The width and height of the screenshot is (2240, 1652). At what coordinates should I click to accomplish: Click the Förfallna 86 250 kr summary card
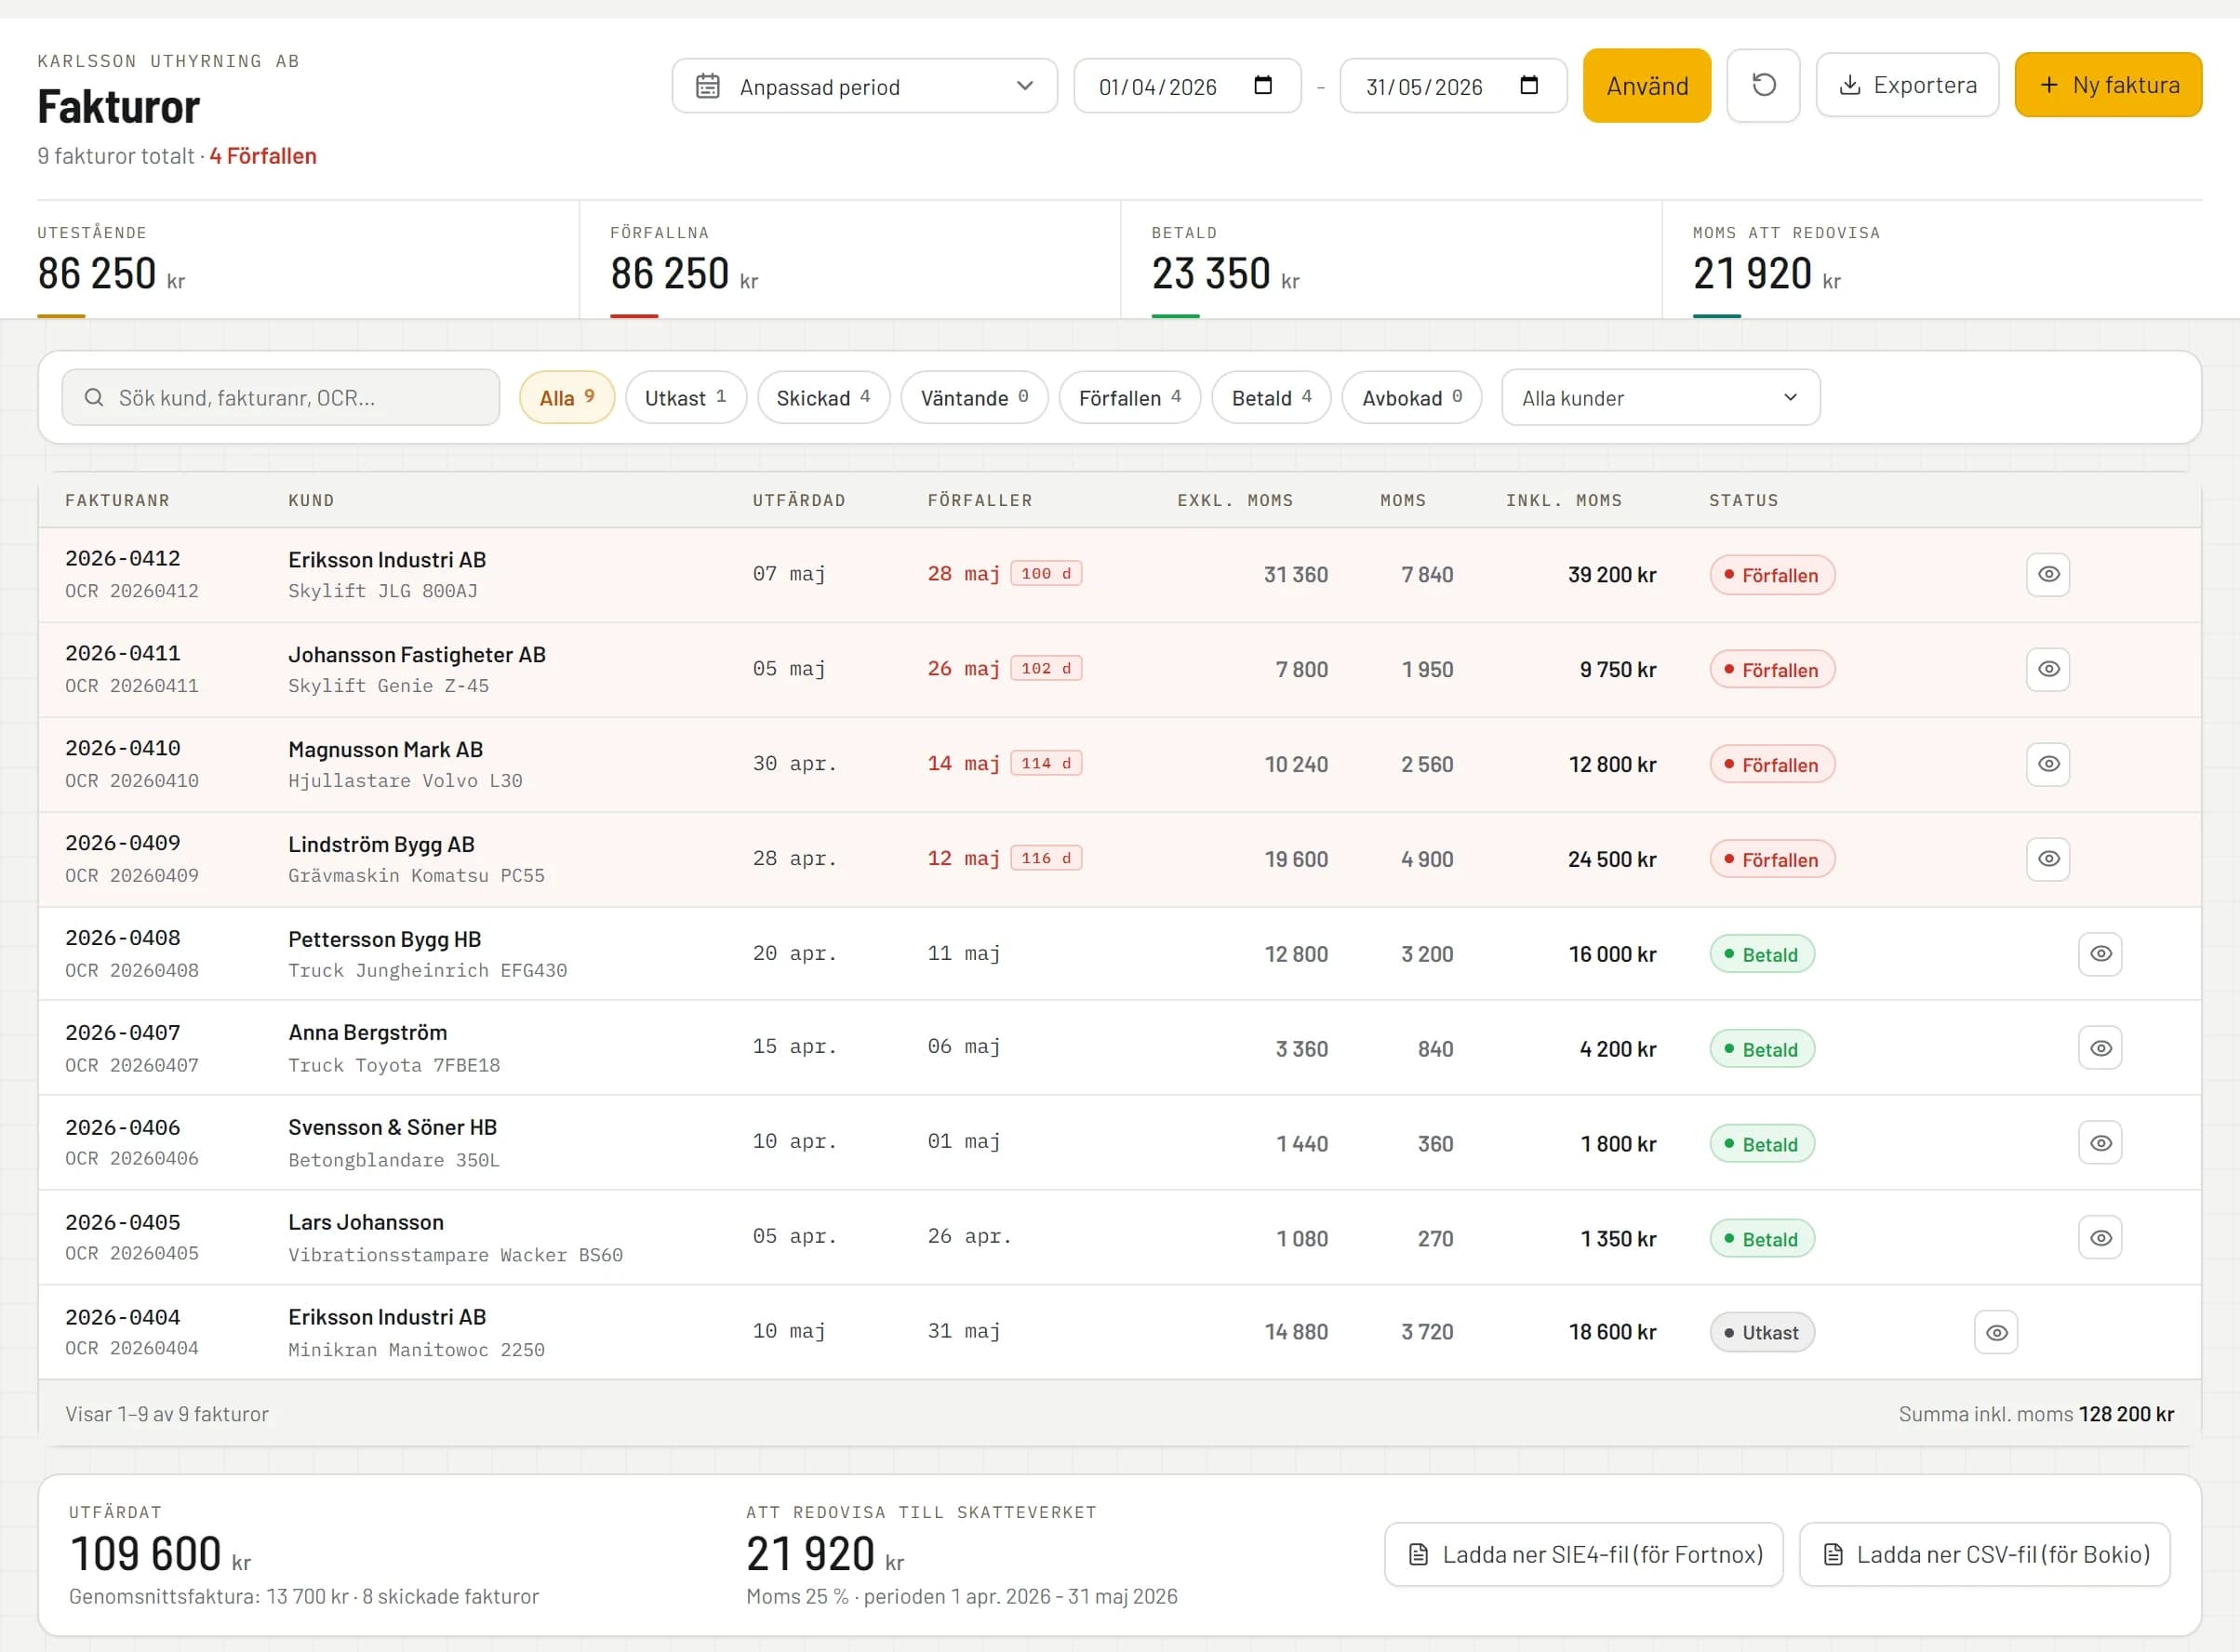click(849, 260)
